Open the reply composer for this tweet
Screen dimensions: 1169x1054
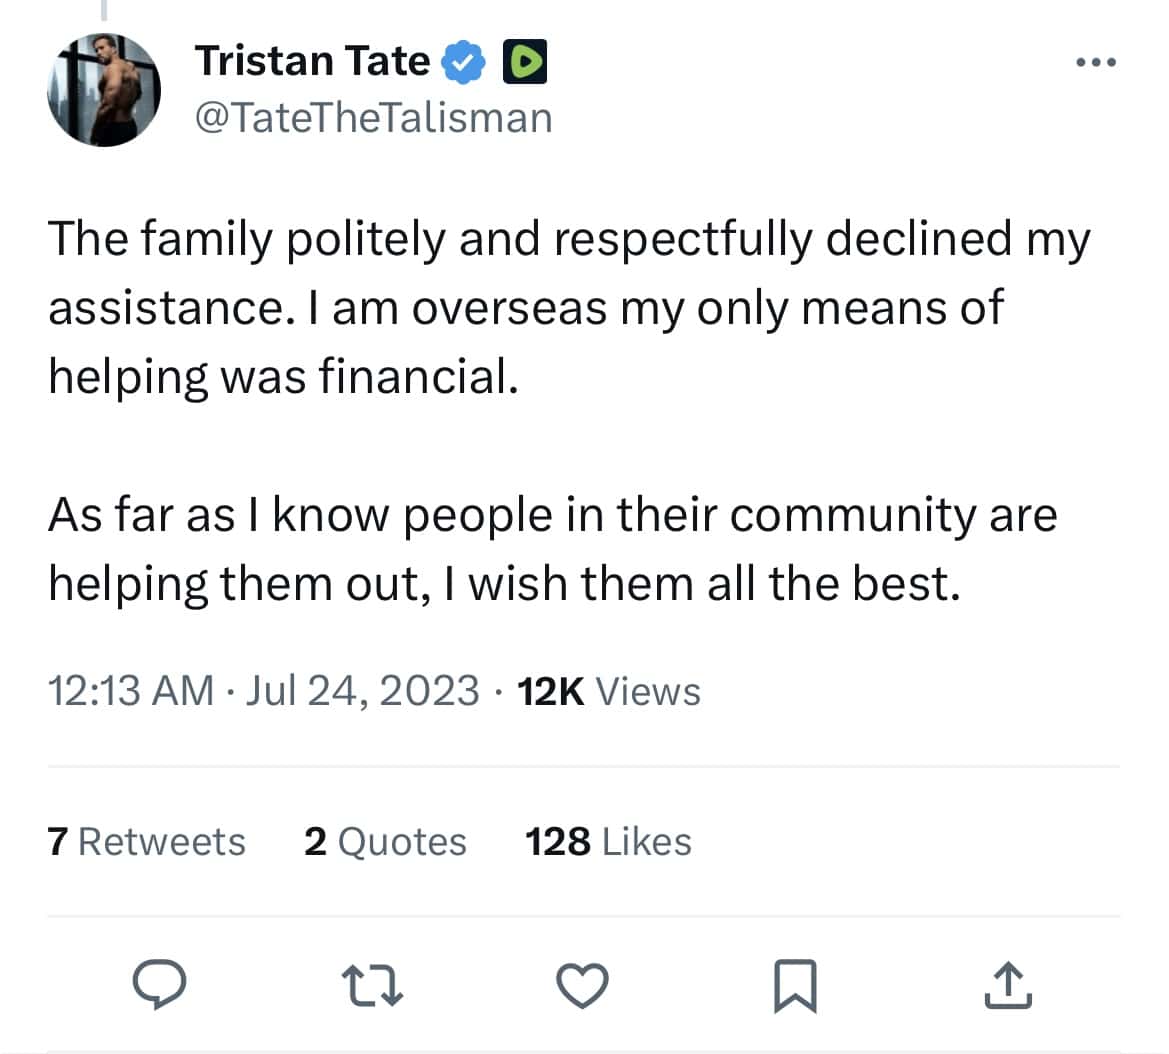tap(160, 985)
